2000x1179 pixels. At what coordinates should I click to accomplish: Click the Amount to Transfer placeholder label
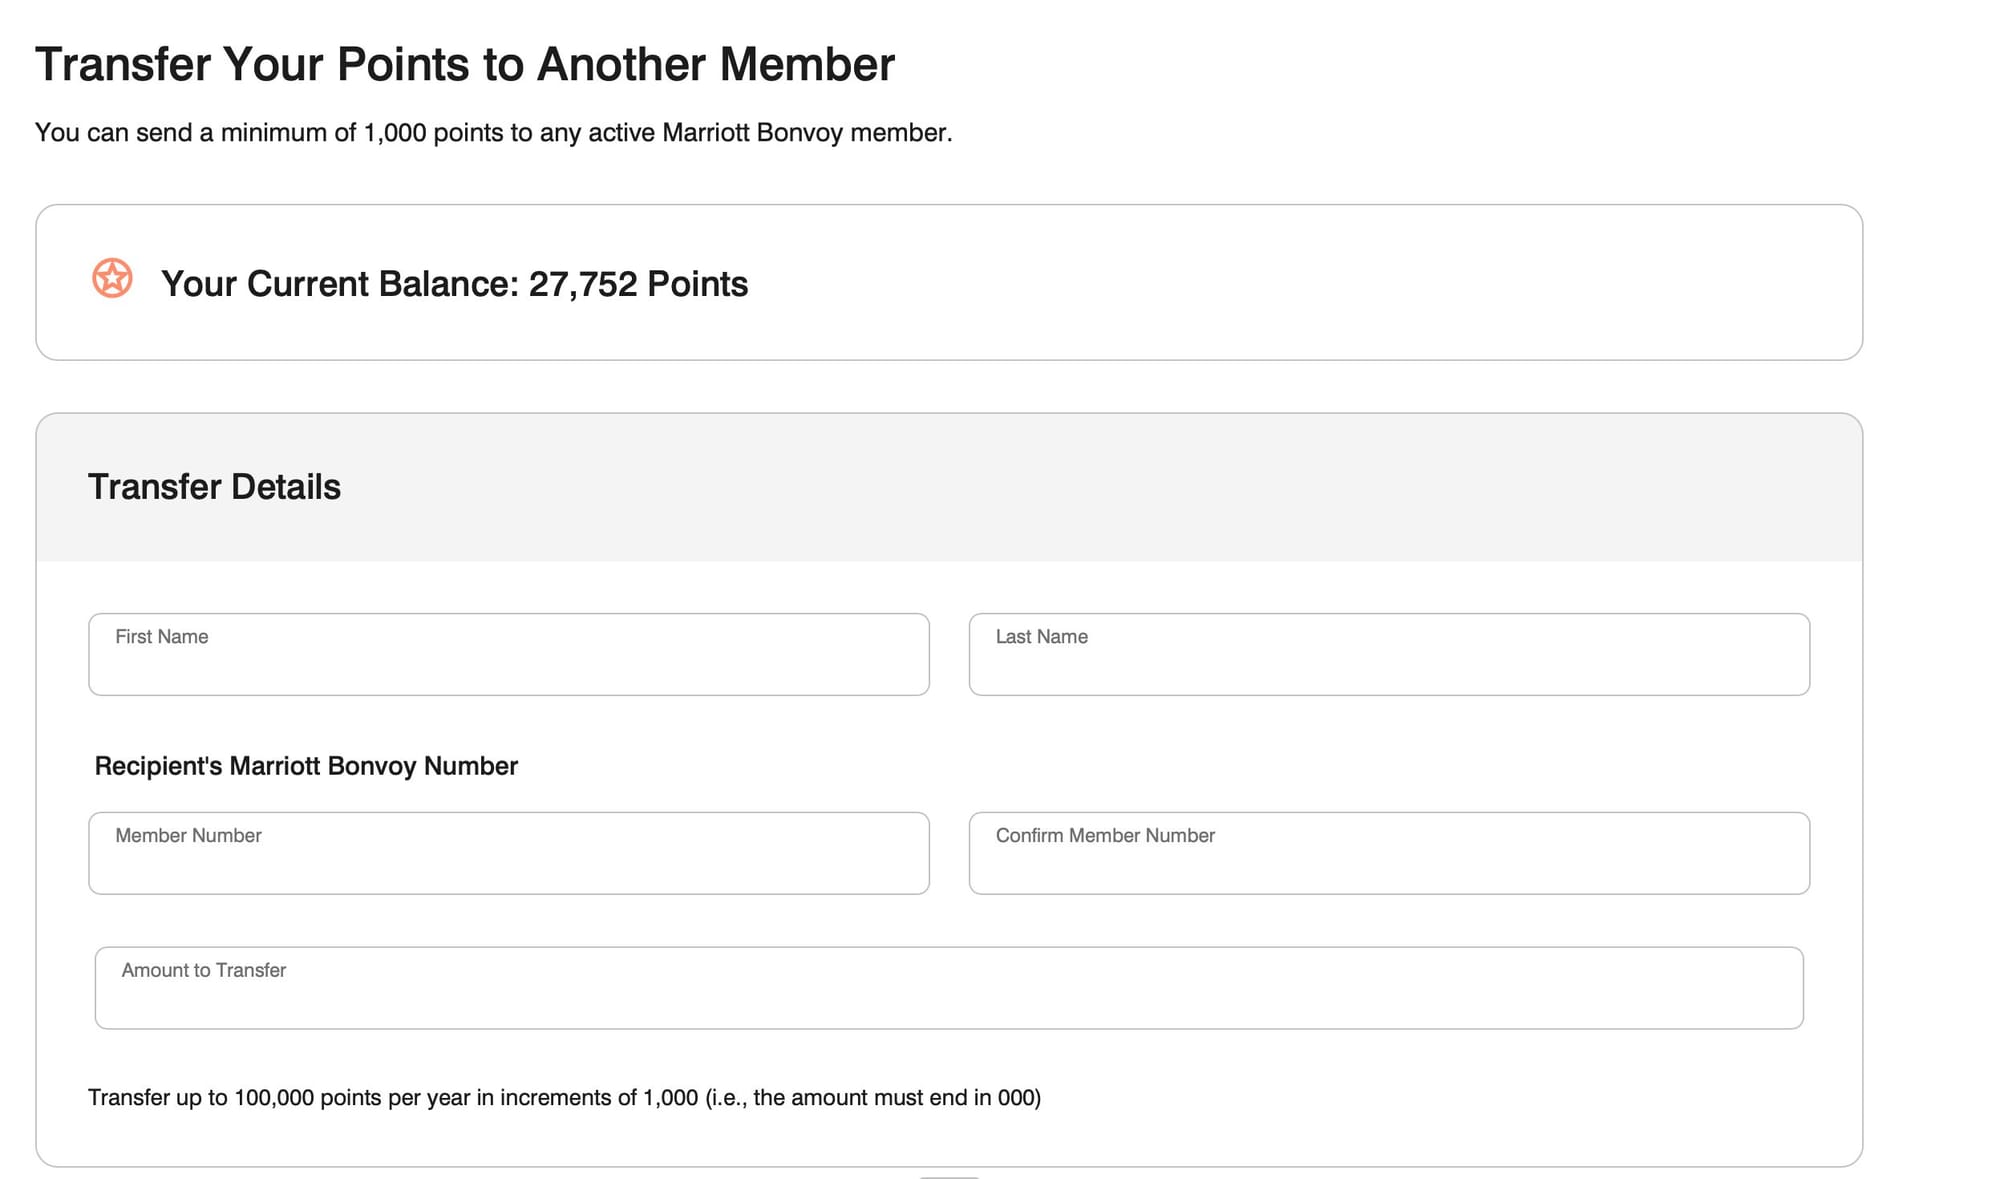pos(202,970)
